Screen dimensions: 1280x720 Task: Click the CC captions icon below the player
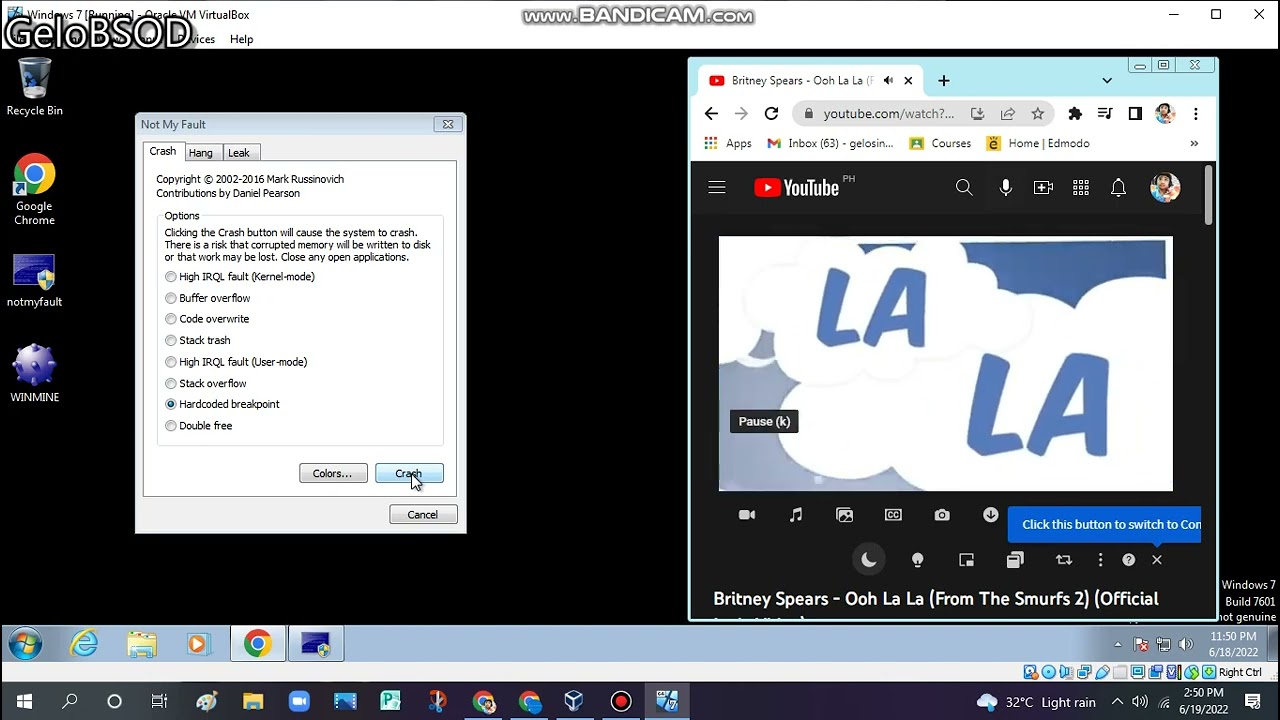893,515
